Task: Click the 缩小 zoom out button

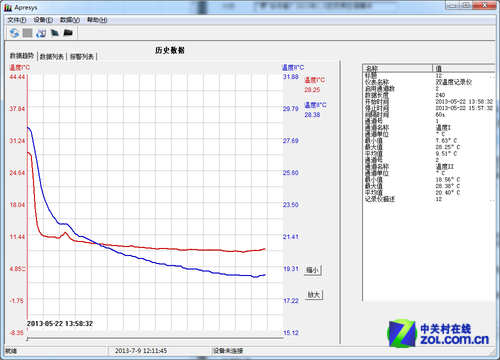Action: 312,270
